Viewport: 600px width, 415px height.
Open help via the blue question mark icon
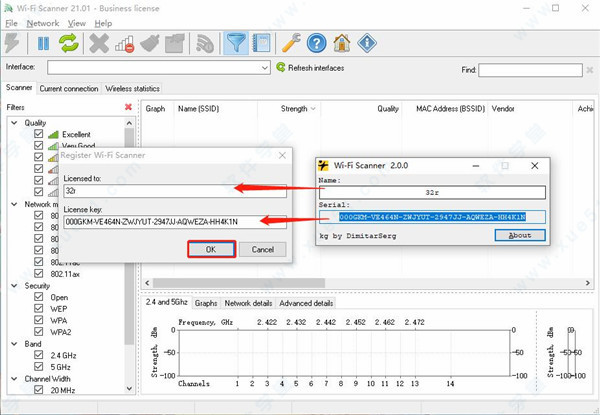pyautogui.click(x=317, y=43)
